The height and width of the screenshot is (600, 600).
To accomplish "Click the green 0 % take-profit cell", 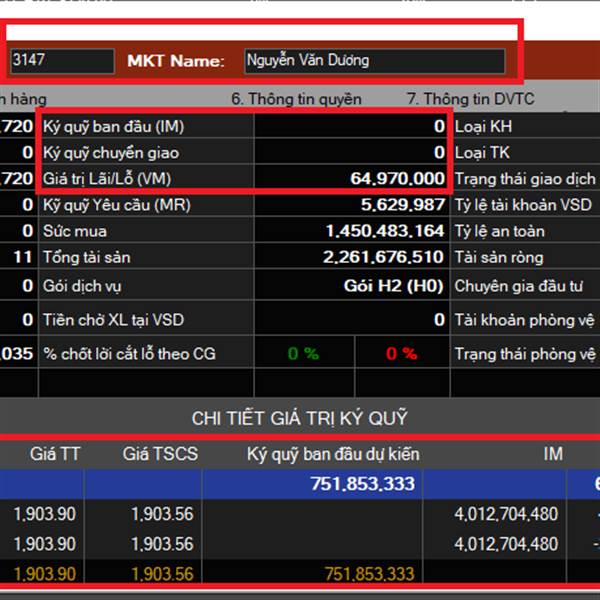I will [303, 354].
